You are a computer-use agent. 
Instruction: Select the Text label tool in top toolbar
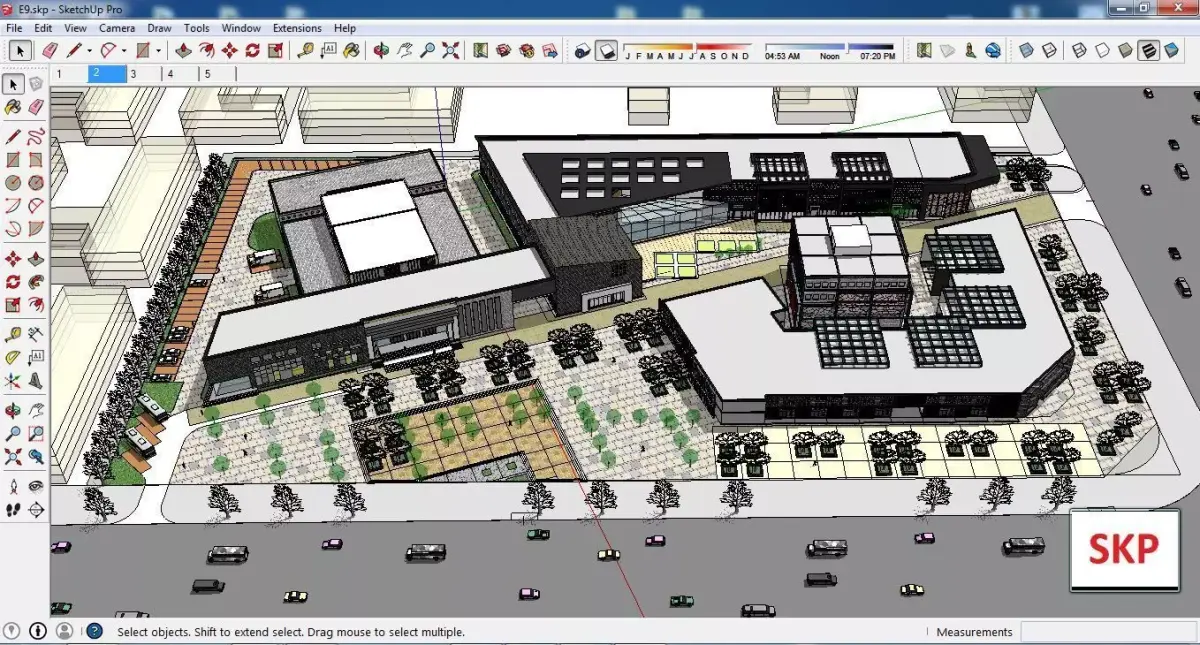328,50
